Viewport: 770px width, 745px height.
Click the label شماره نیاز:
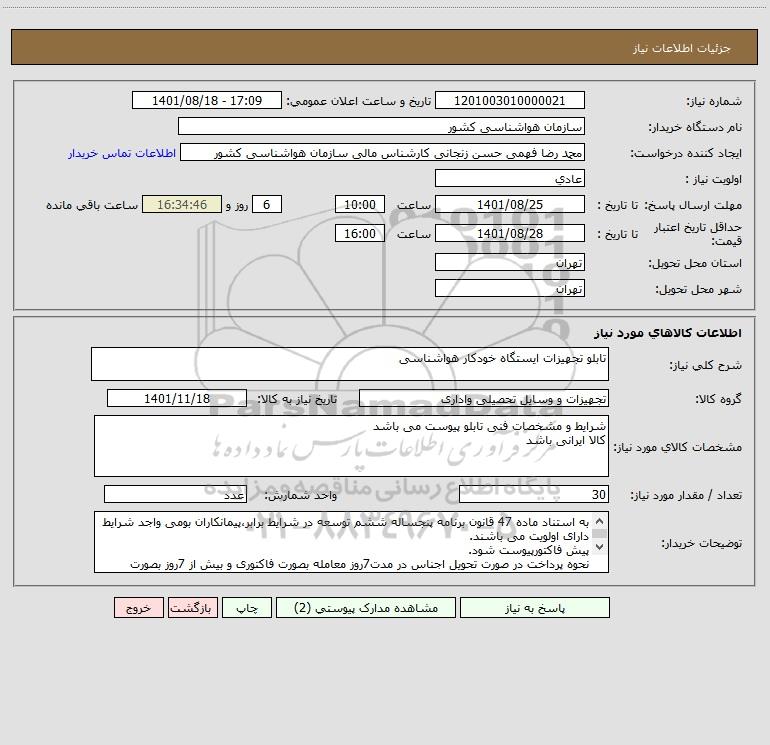[714, 102]
